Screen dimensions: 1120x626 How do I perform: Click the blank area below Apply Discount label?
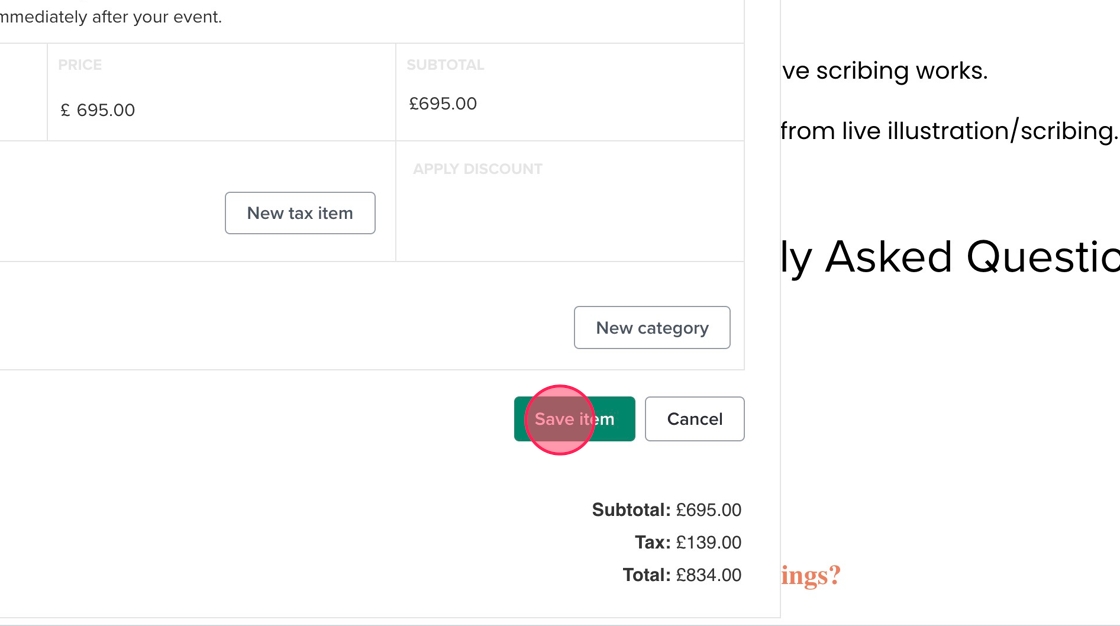pyautogui.click(x=570, y=220)
